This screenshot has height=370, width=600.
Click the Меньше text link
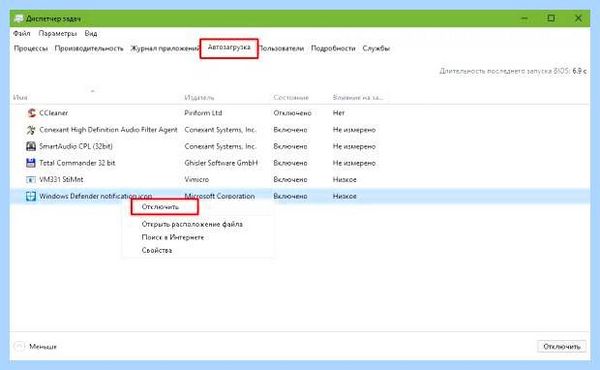coord(43,347)
